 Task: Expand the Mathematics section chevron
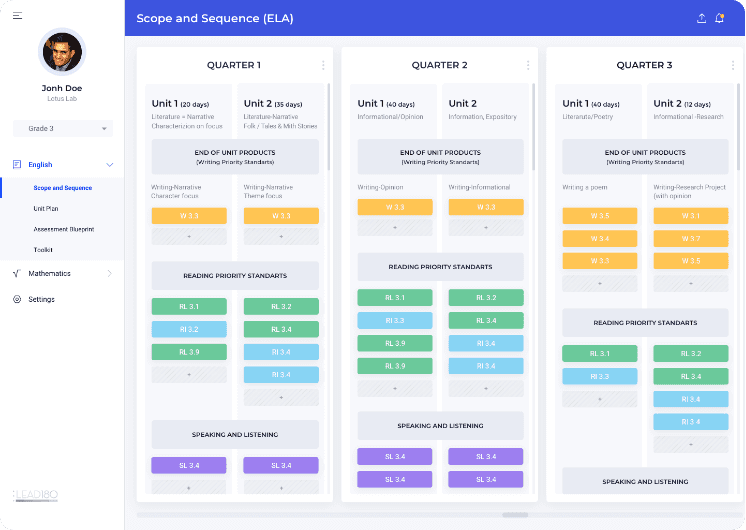pos(109,273)
